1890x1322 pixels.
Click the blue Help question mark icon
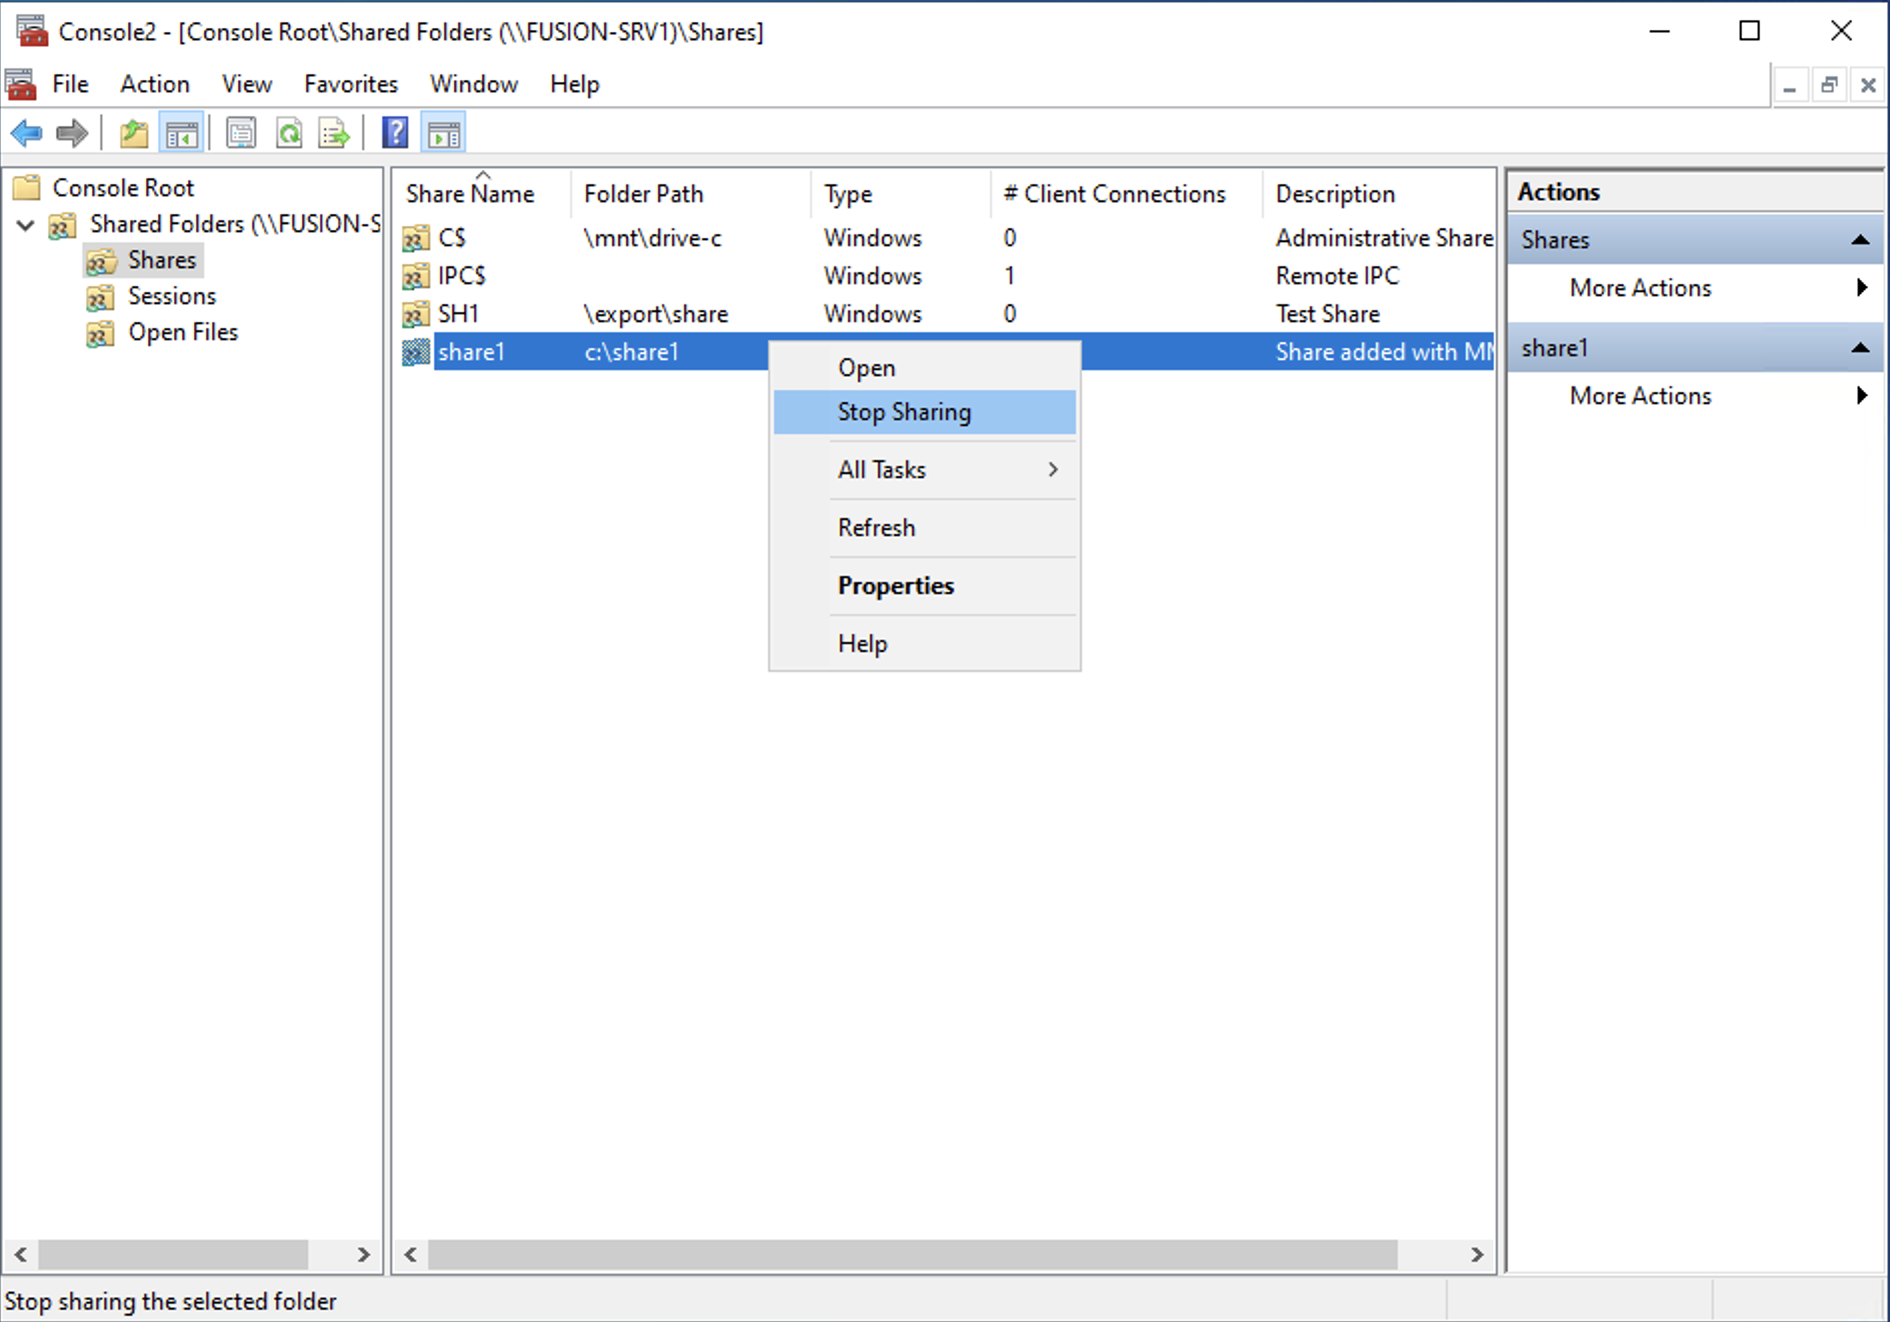(395, 133)
